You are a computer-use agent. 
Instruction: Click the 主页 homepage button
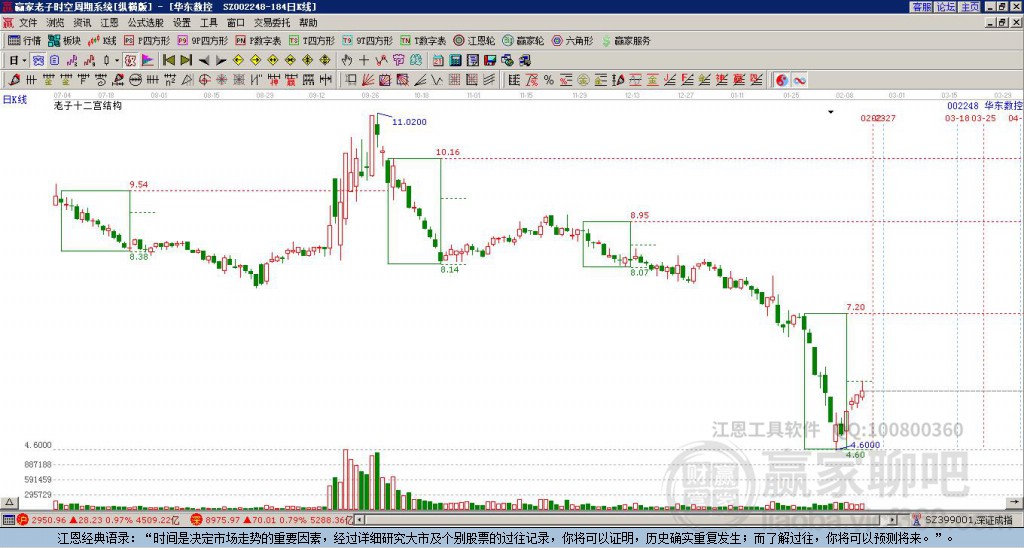coord(970,7)
